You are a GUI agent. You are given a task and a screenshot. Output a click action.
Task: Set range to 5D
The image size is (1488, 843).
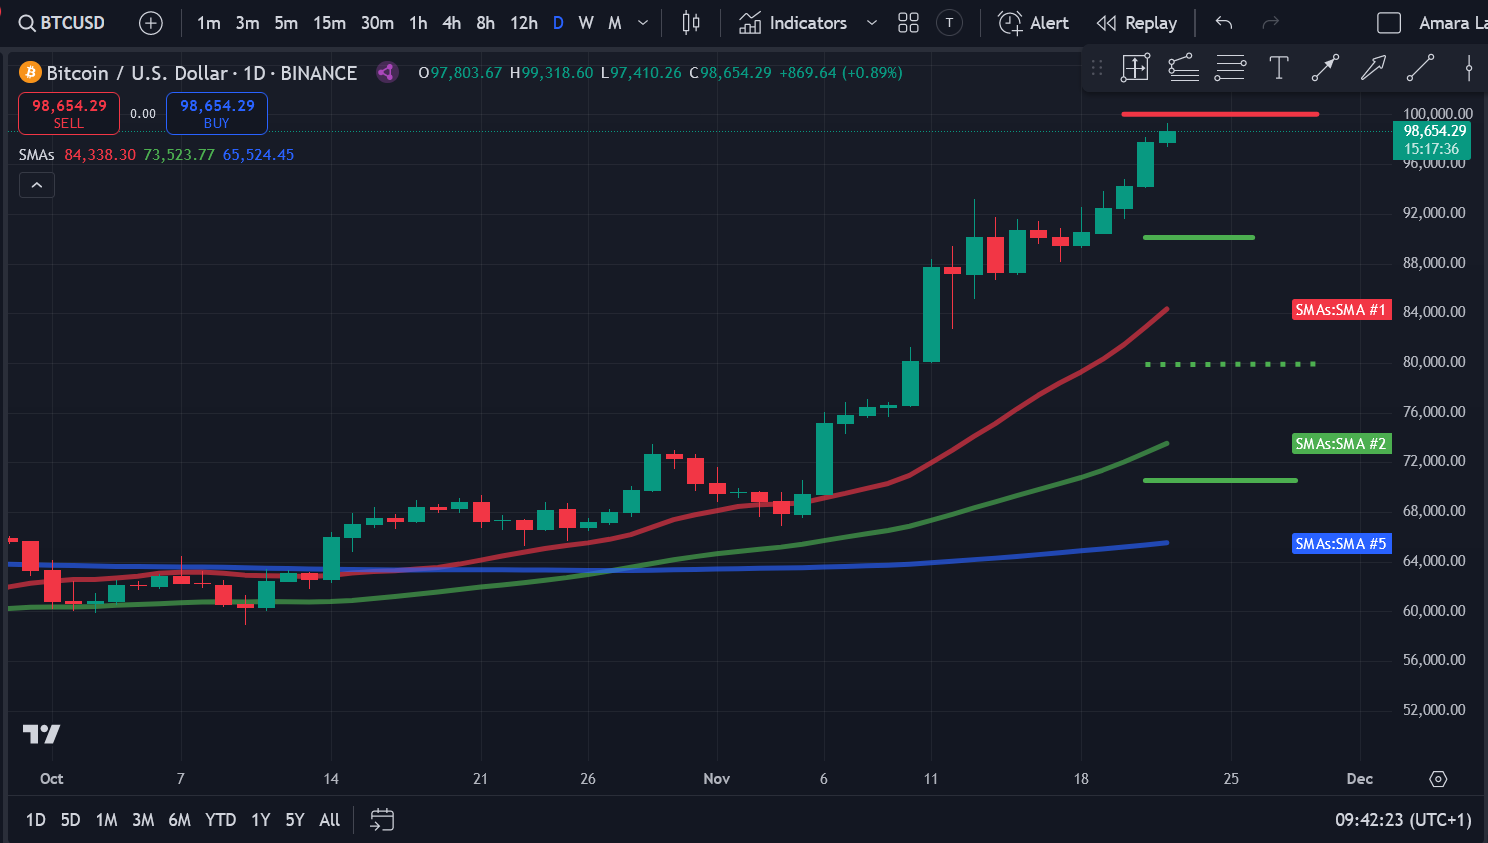(x=70, y=820)
